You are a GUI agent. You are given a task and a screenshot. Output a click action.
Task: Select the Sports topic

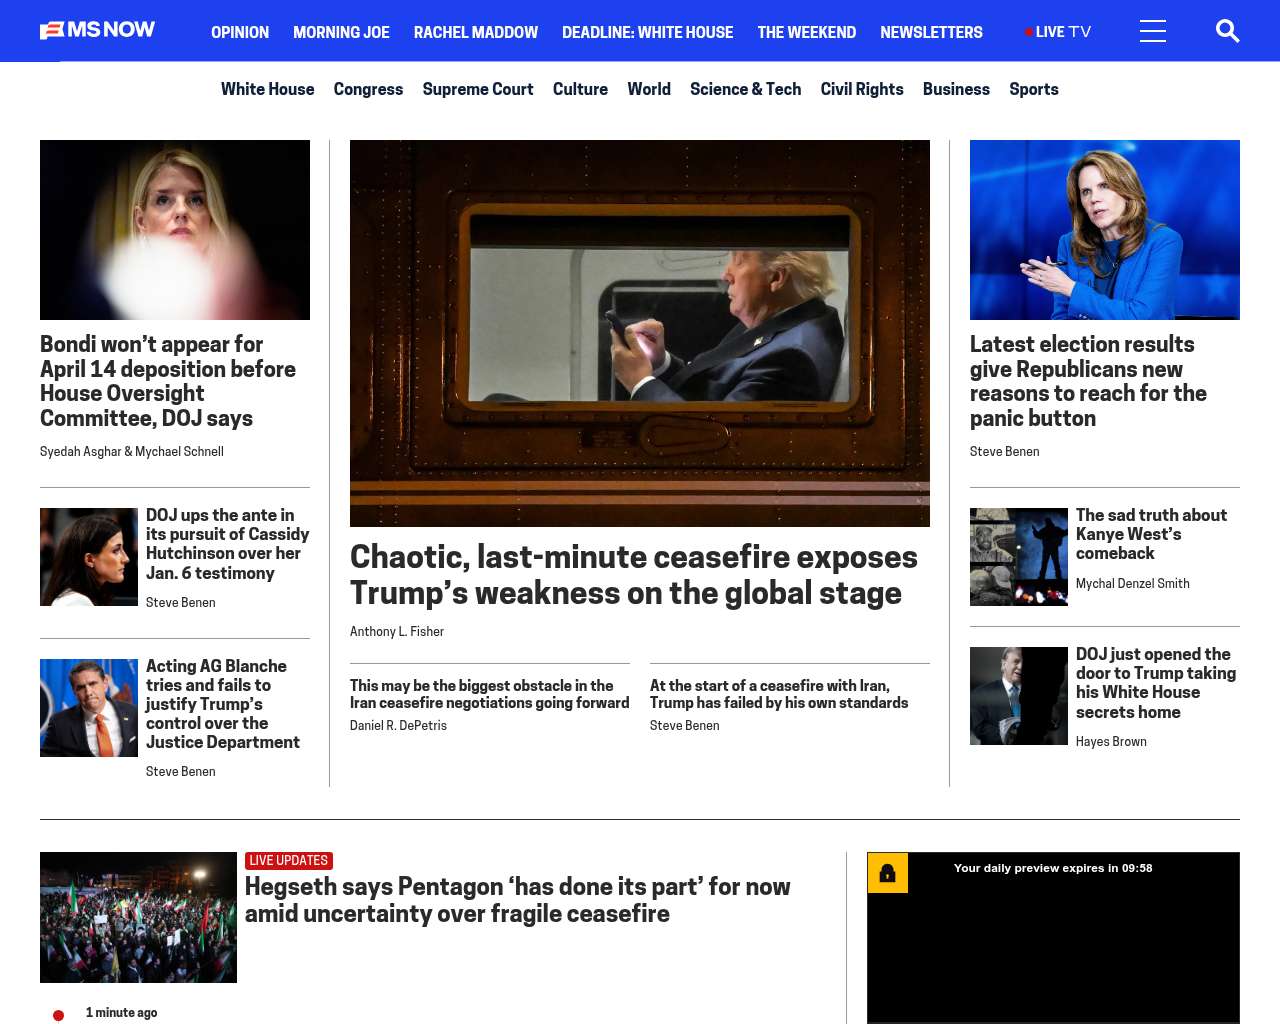pos(1034,89)
